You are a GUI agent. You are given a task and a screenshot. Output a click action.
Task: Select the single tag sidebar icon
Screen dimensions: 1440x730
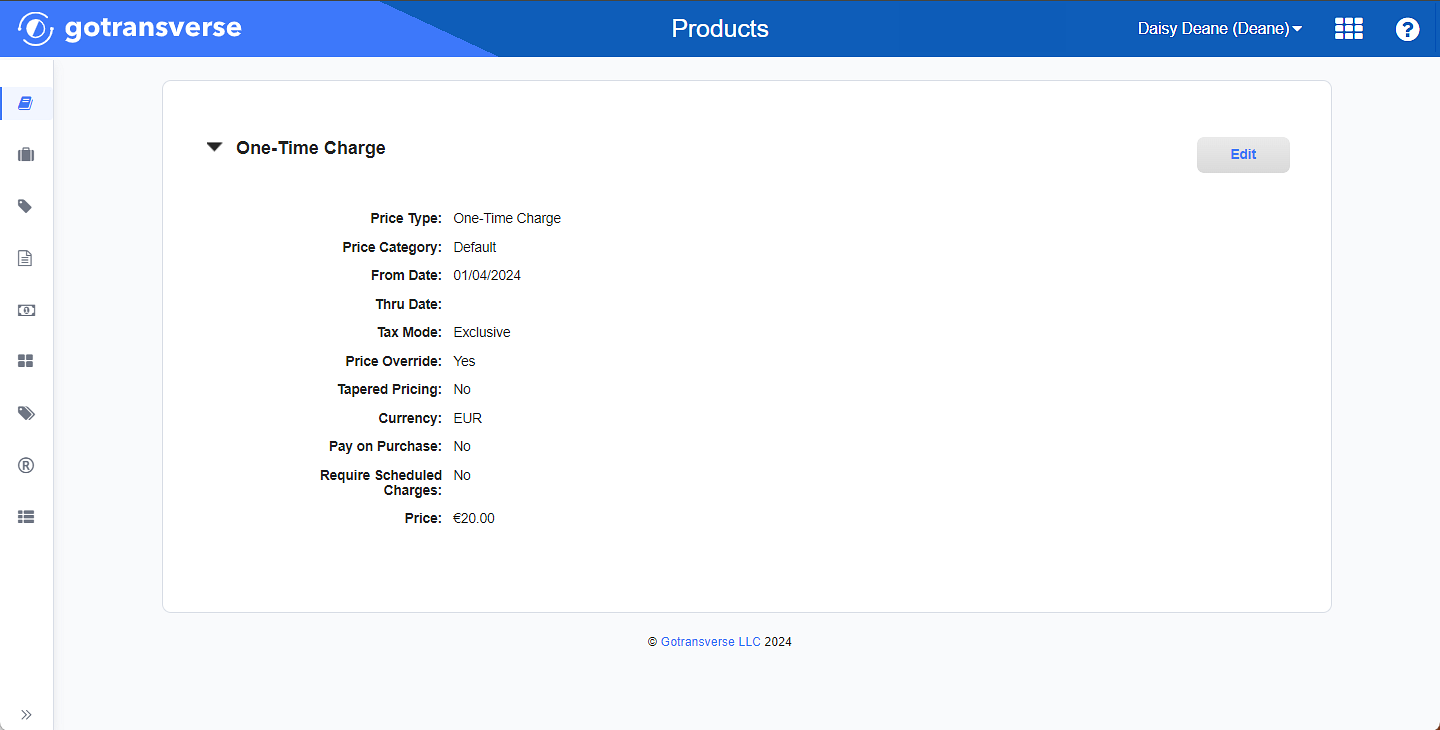(x=26, y=206)
